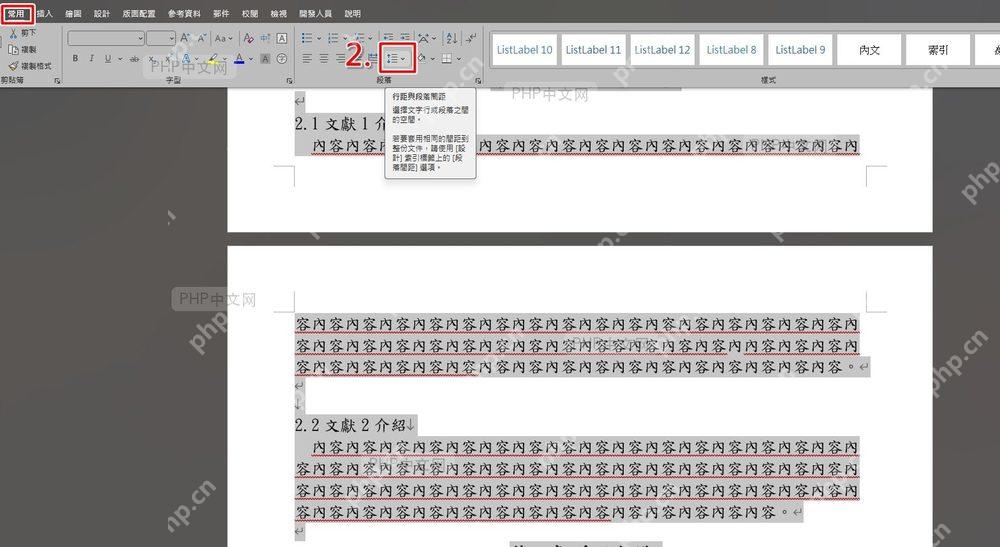Switch to the 開發人員 (Developer) tab

pos(315,13)
